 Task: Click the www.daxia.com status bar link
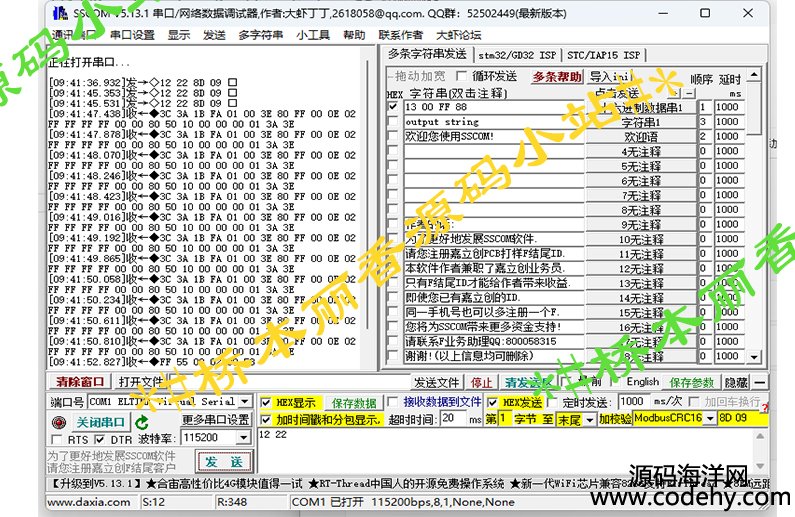point(89,502)
